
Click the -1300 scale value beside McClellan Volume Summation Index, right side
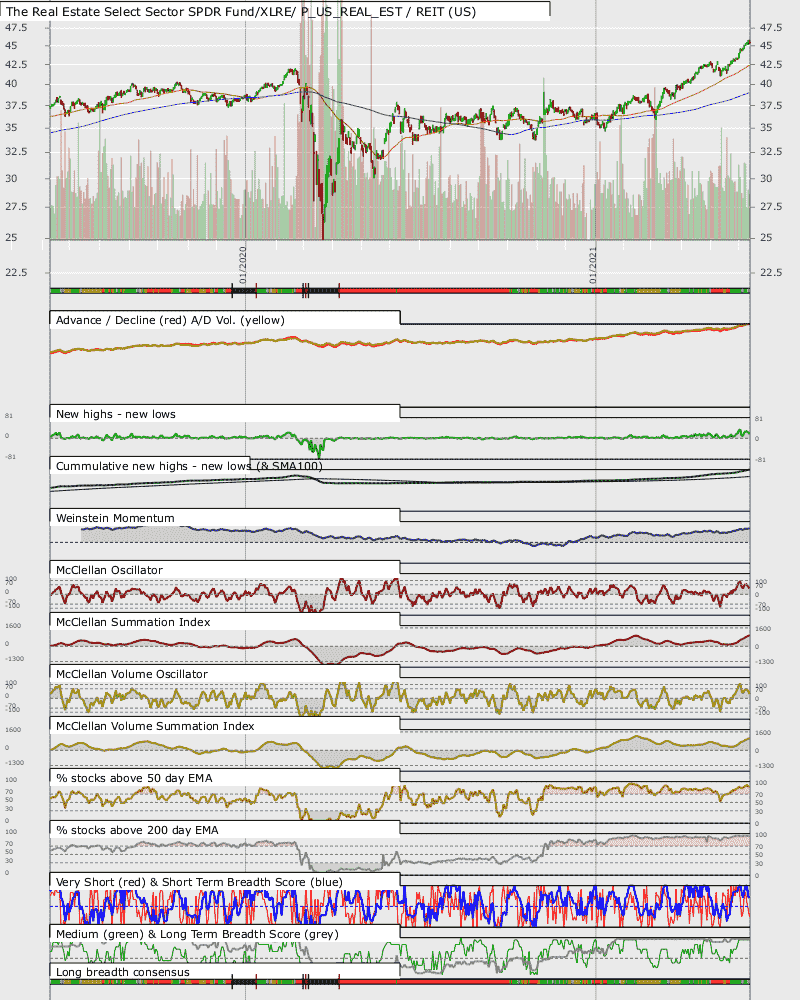point(764,765)
